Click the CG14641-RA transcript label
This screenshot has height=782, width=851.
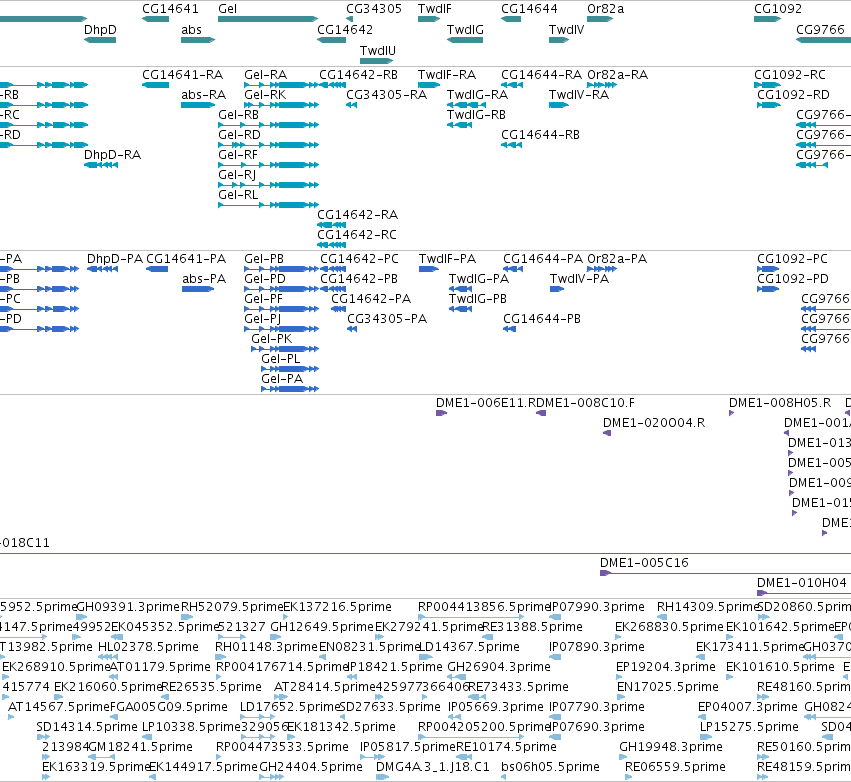182,74
